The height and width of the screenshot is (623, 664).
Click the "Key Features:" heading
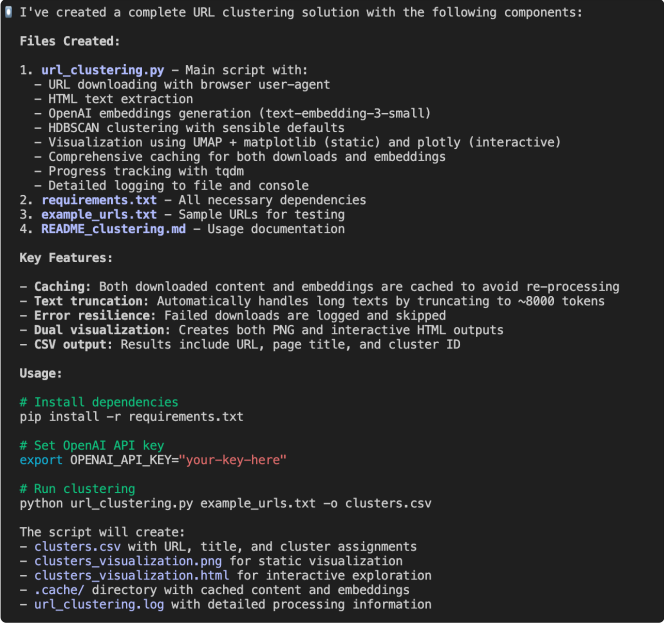[x=66, y=258]
